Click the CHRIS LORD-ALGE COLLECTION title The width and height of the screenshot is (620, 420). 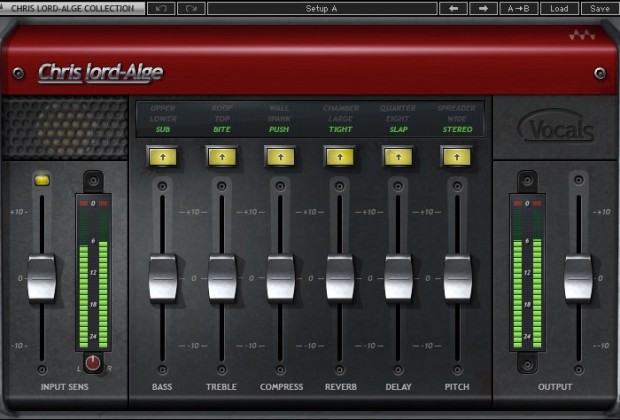click(72, 8)
